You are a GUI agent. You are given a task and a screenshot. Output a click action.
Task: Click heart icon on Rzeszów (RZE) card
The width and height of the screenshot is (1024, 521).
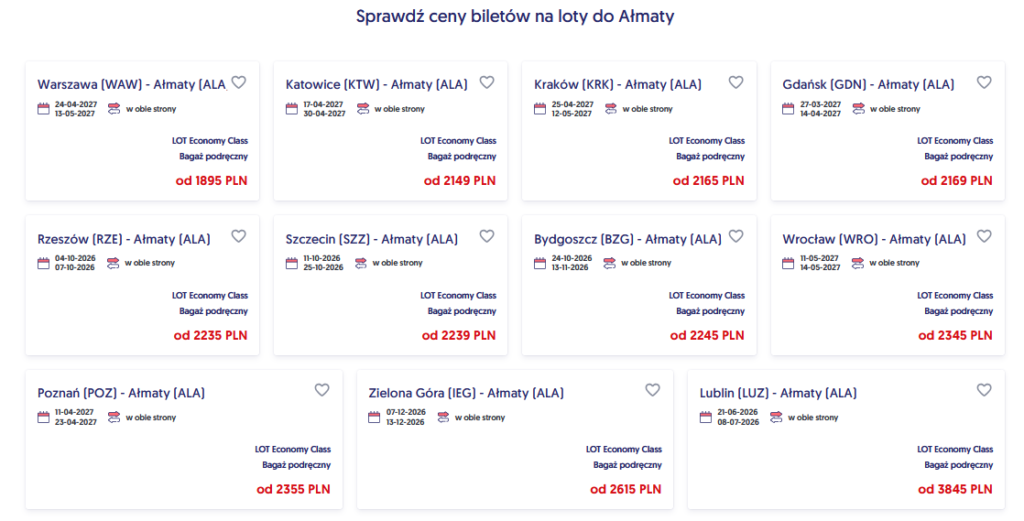[239, 236]
